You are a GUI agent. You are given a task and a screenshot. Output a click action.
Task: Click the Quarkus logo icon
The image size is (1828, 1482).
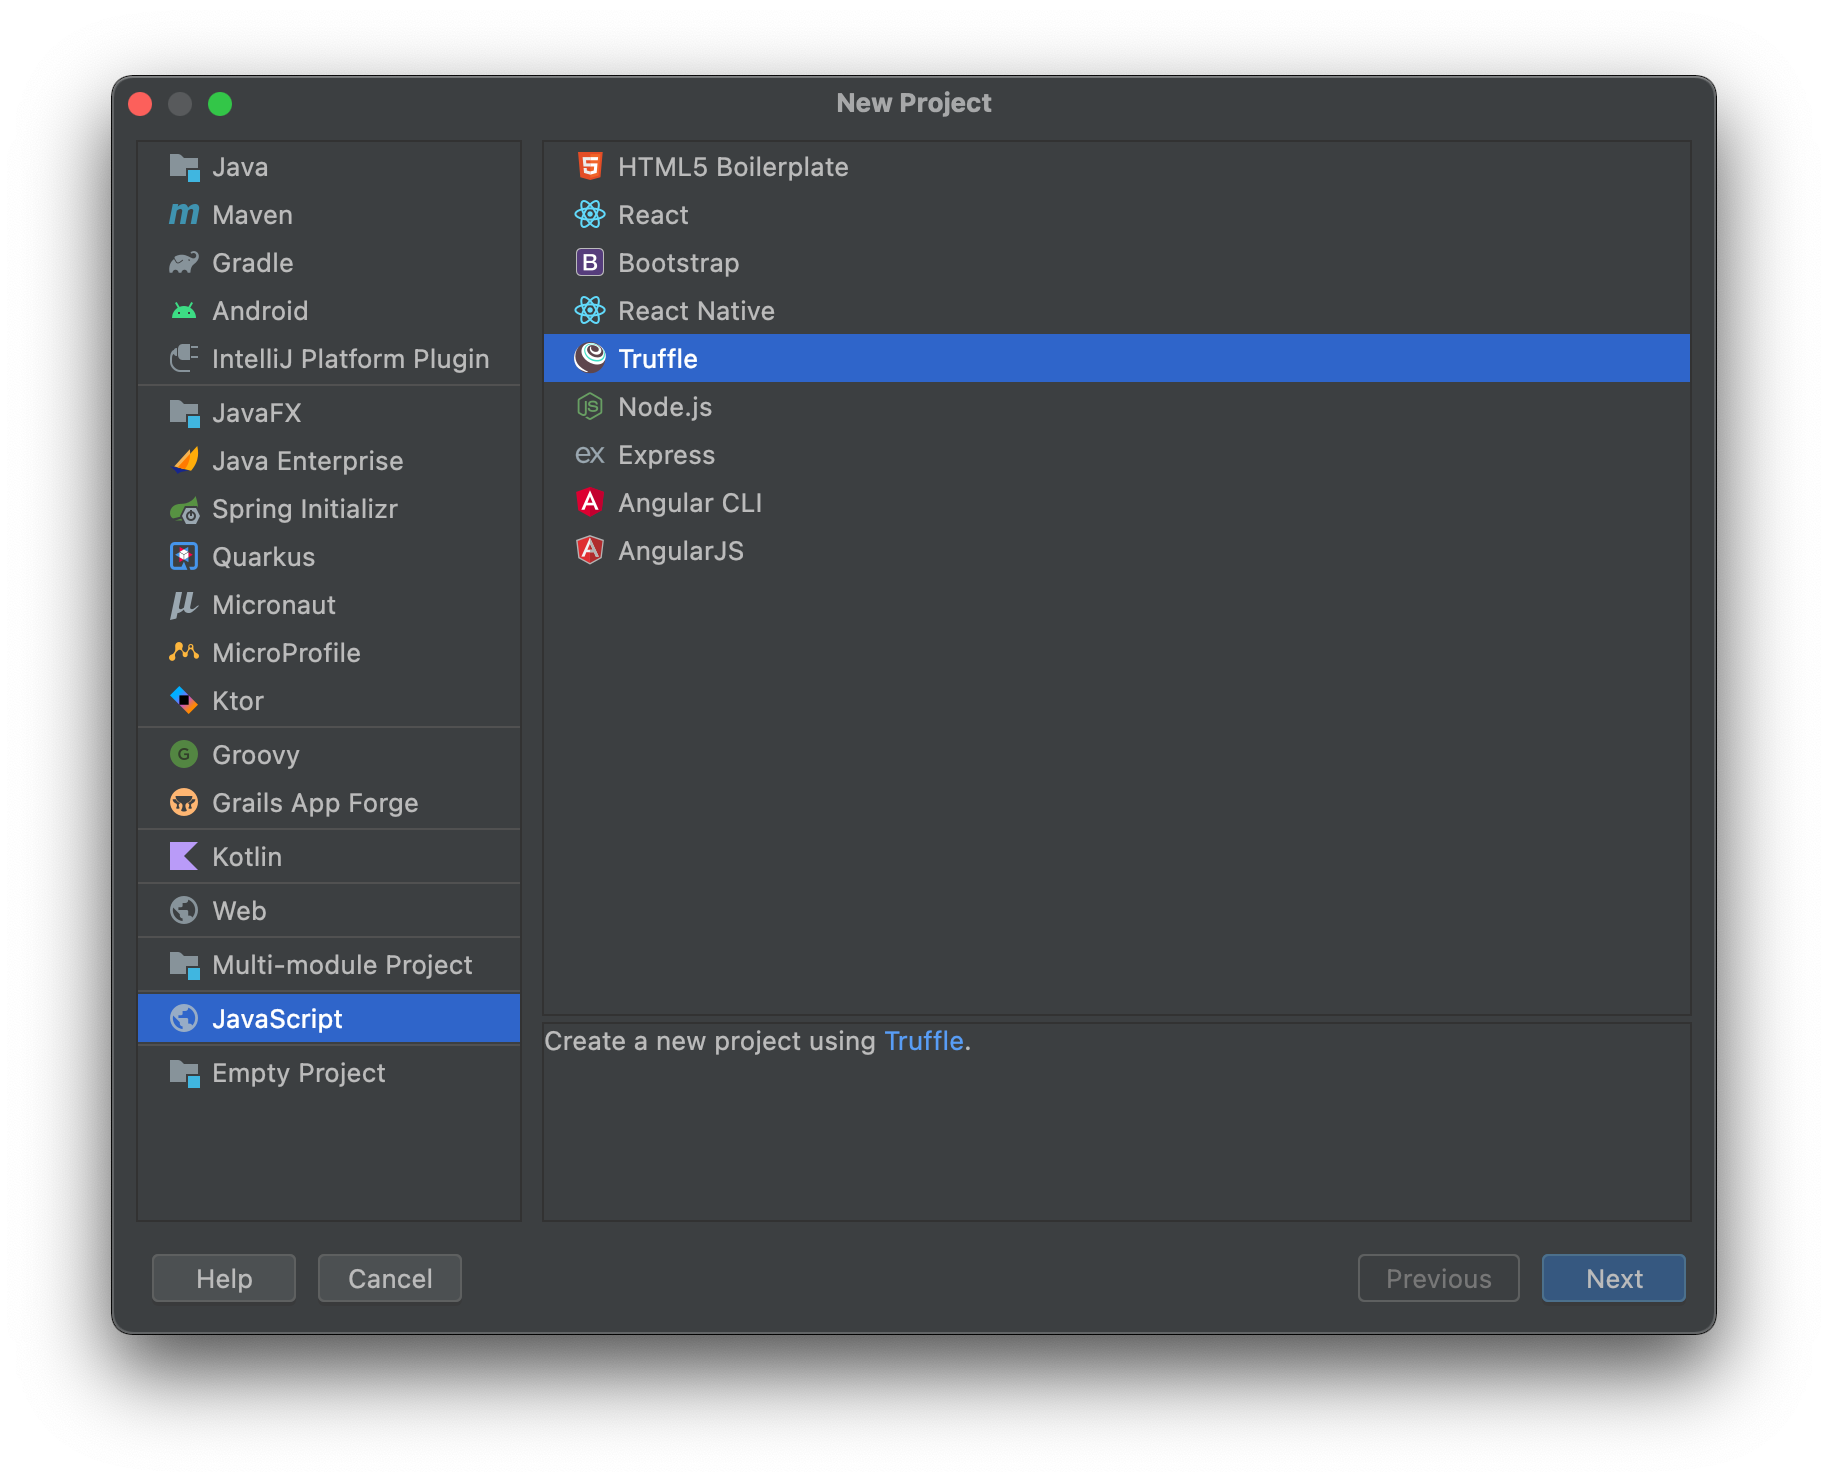[184, 557]
